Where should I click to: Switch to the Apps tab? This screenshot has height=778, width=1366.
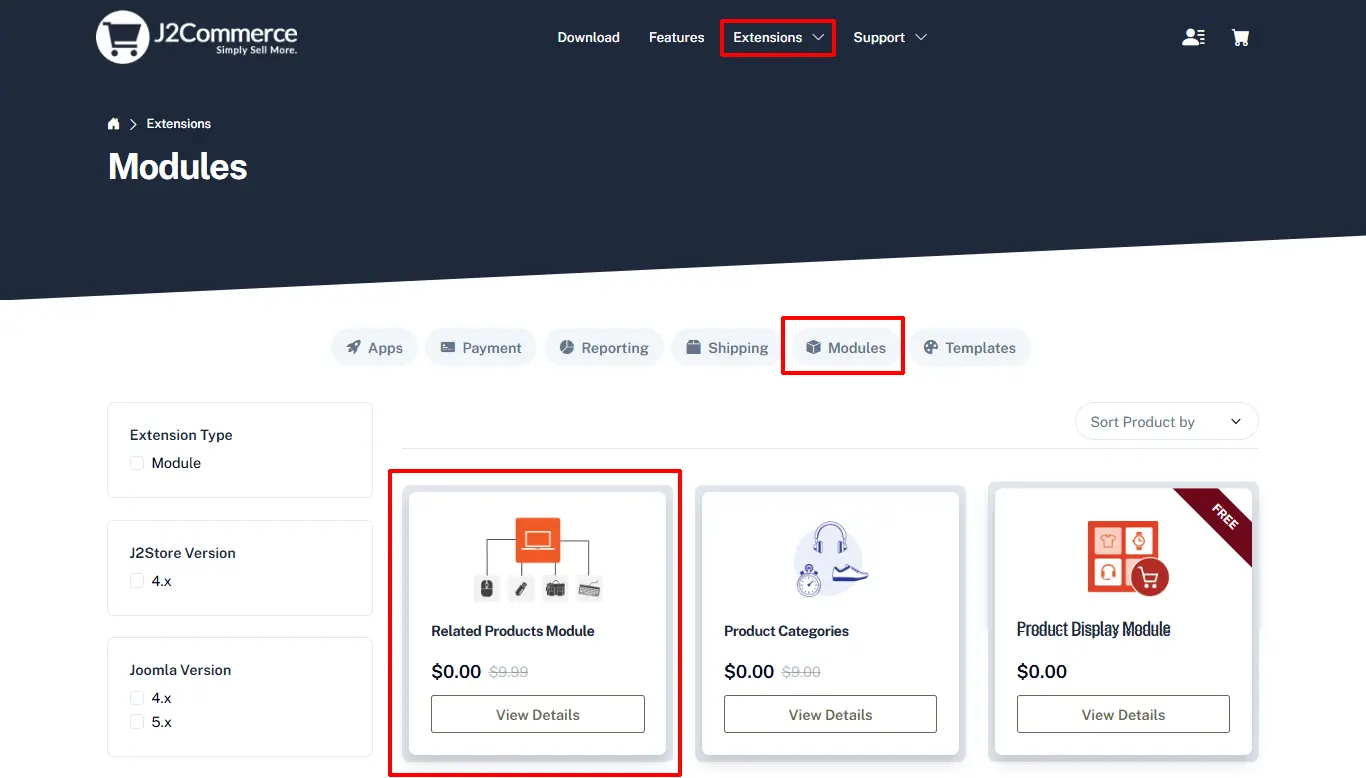coord(375,348)
